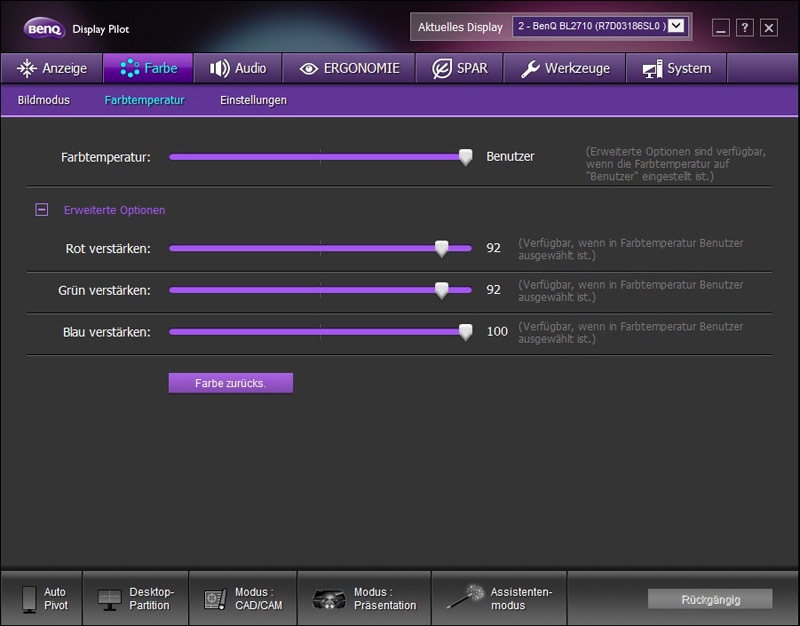Select the BenQ BL2710 display combo box
The height and width of the screenshot is (626, 800).
[x=601, y=26]
